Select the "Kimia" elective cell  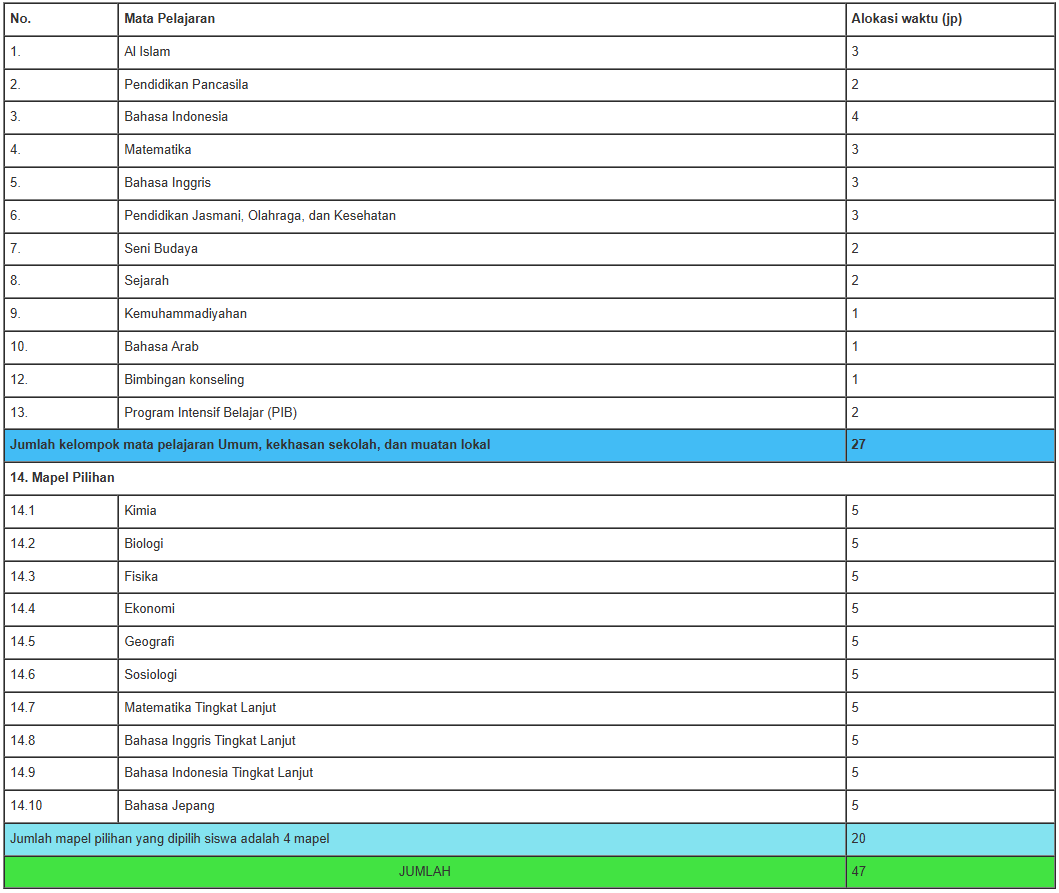(140, 511)
